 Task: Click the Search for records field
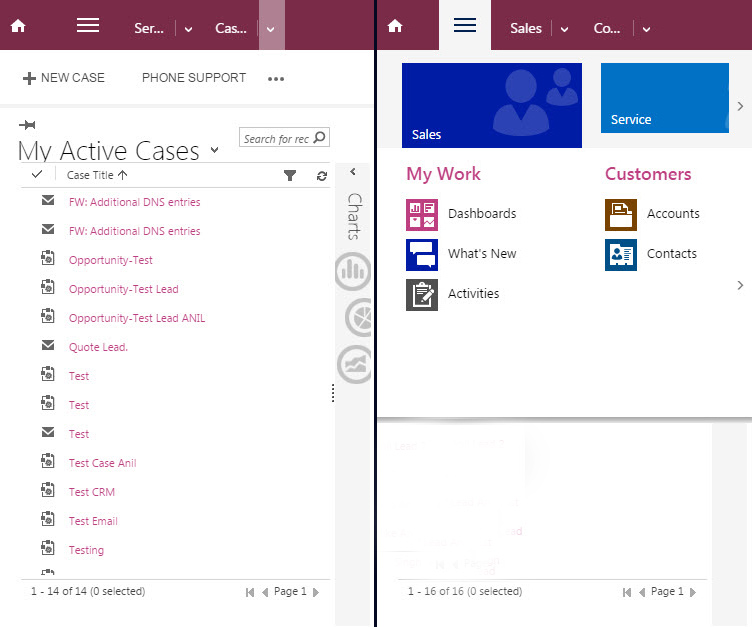click(x=277, y=139)
